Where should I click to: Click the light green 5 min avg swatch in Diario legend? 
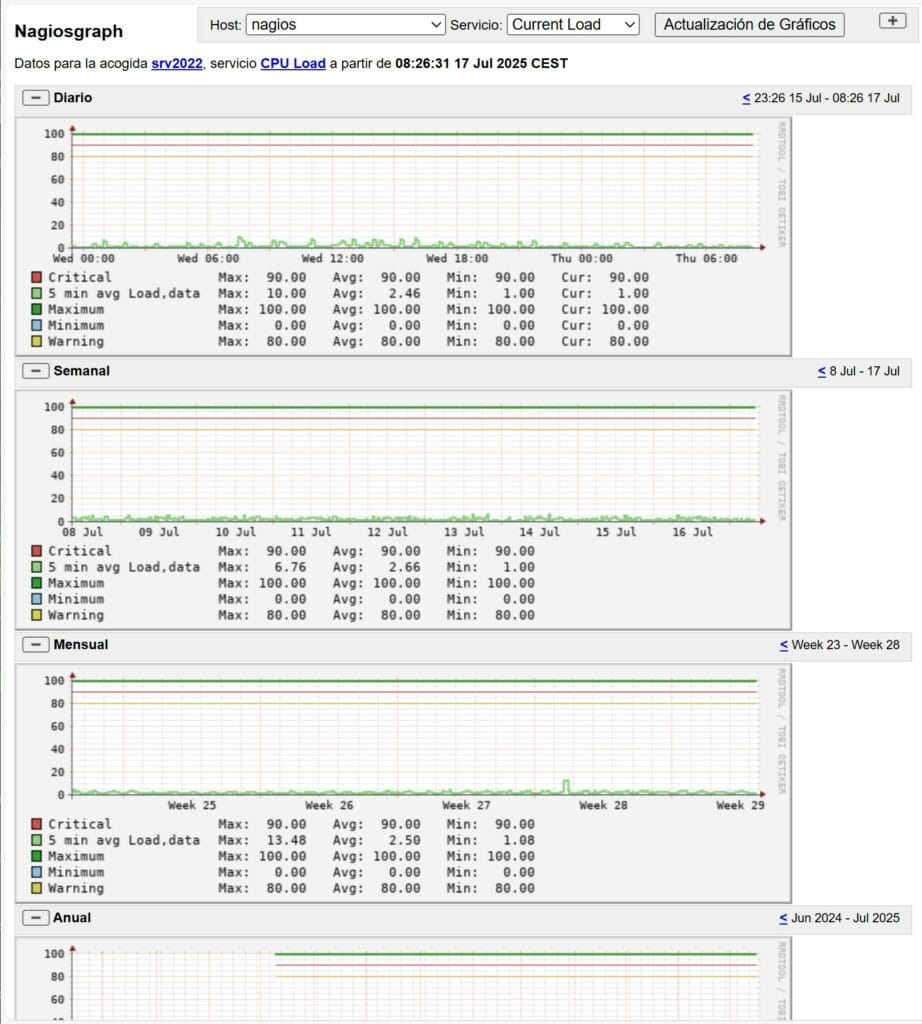[37, 293]
